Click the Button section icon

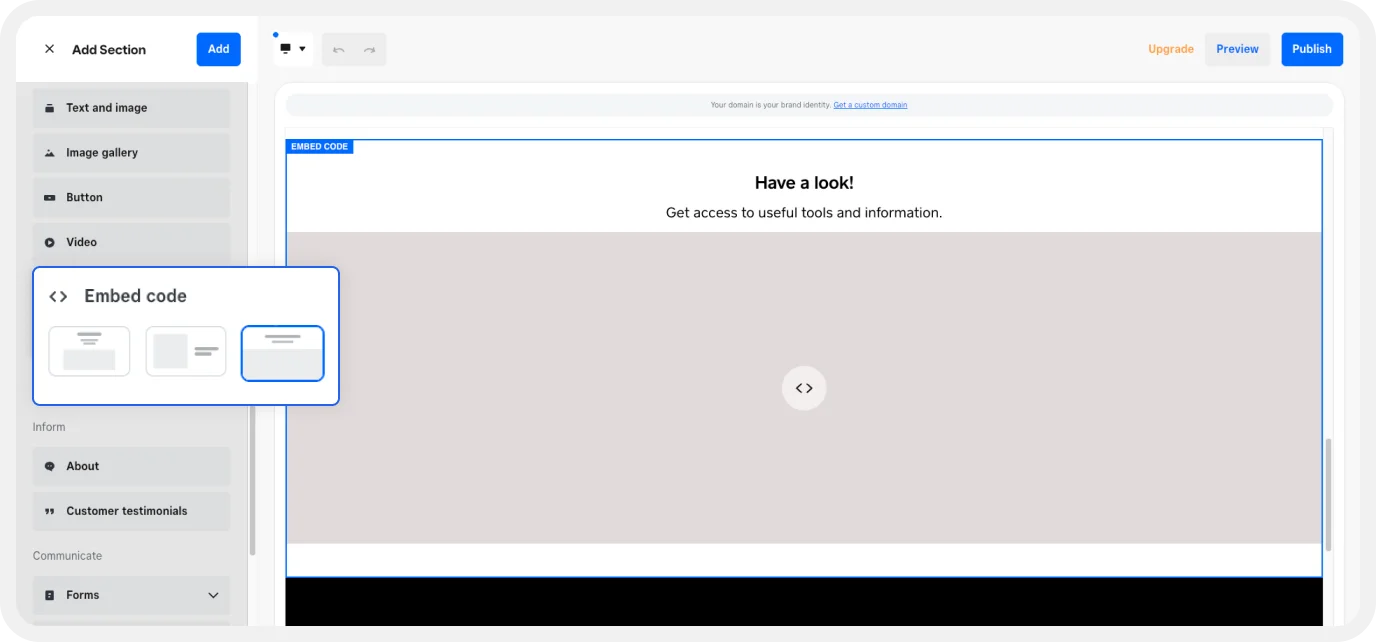coord(48,197)
